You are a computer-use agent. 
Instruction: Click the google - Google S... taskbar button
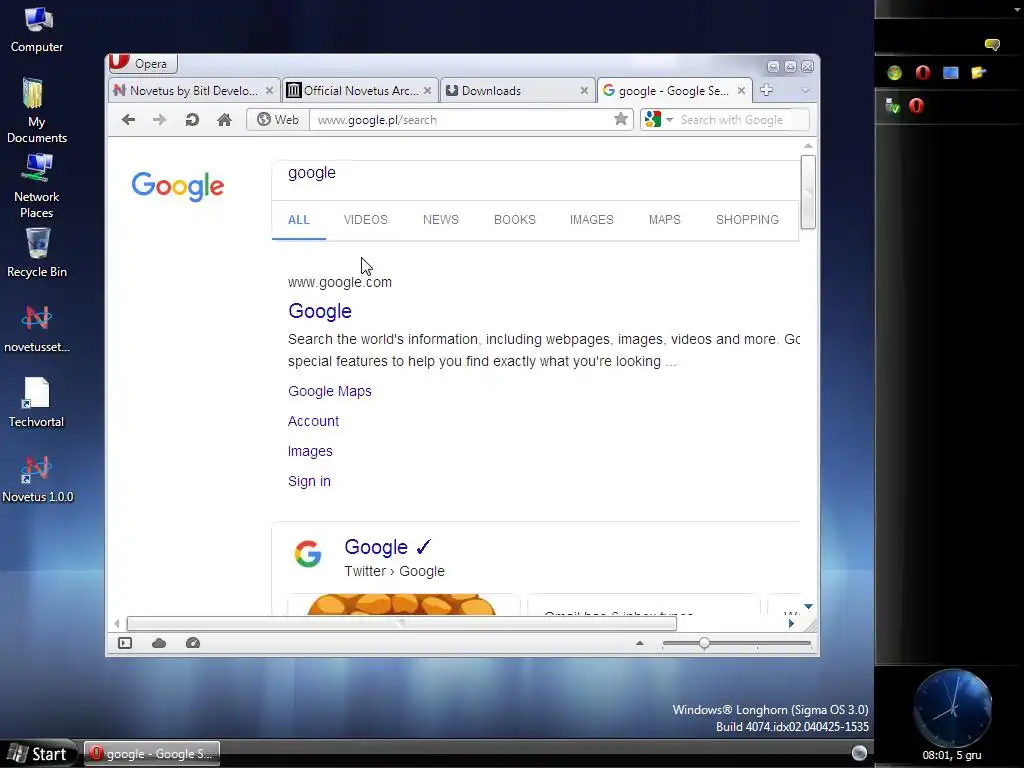(x=152, y=754)
